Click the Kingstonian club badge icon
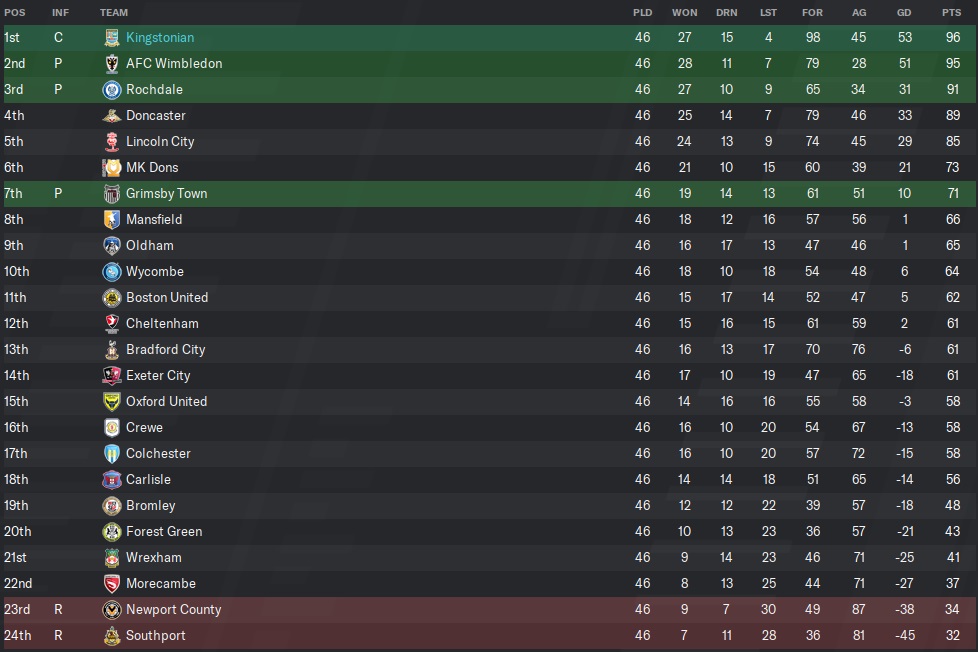The image size is (978, 652). coord(112,38)
